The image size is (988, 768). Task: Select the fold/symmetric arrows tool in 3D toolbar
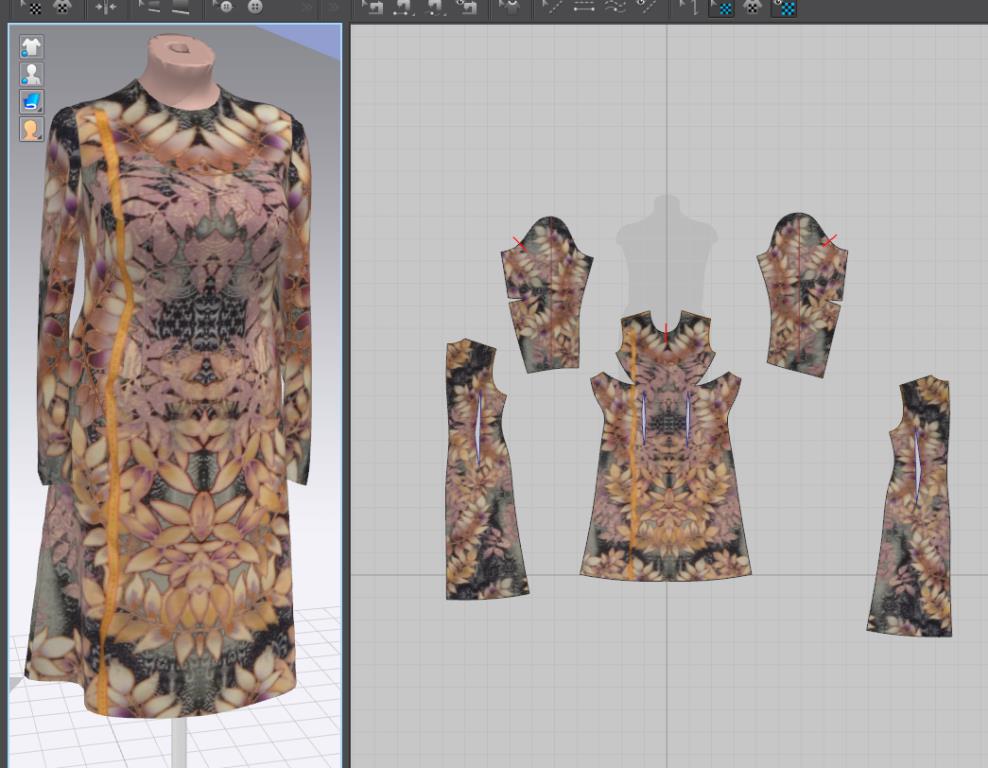point(105,7)
